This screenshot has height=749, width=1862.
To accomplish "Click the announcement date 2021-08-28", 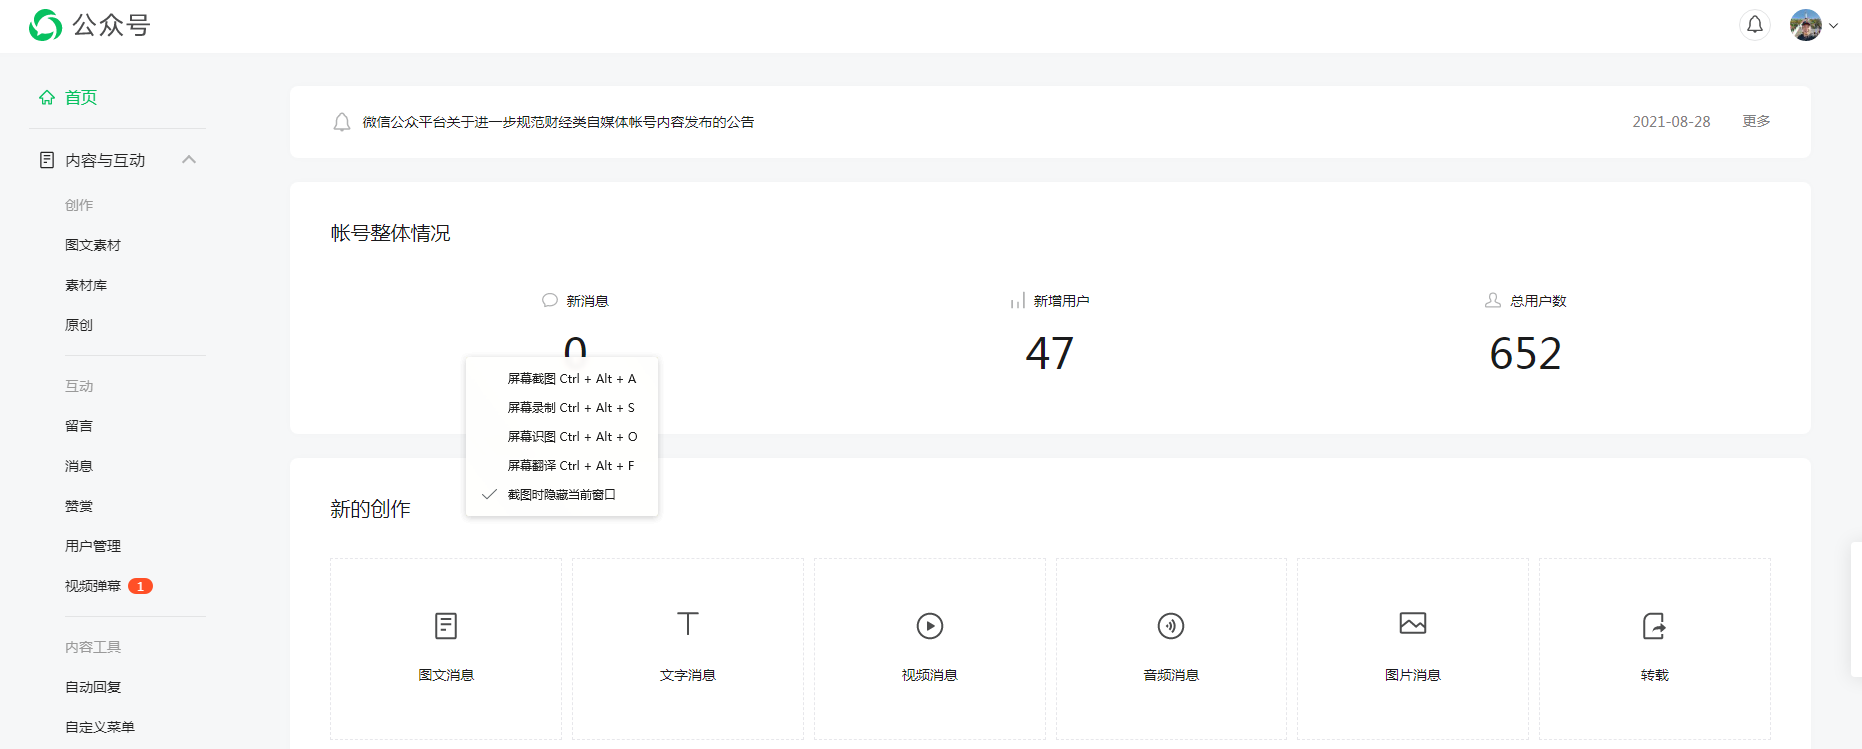I will (x=1671, y=122).
